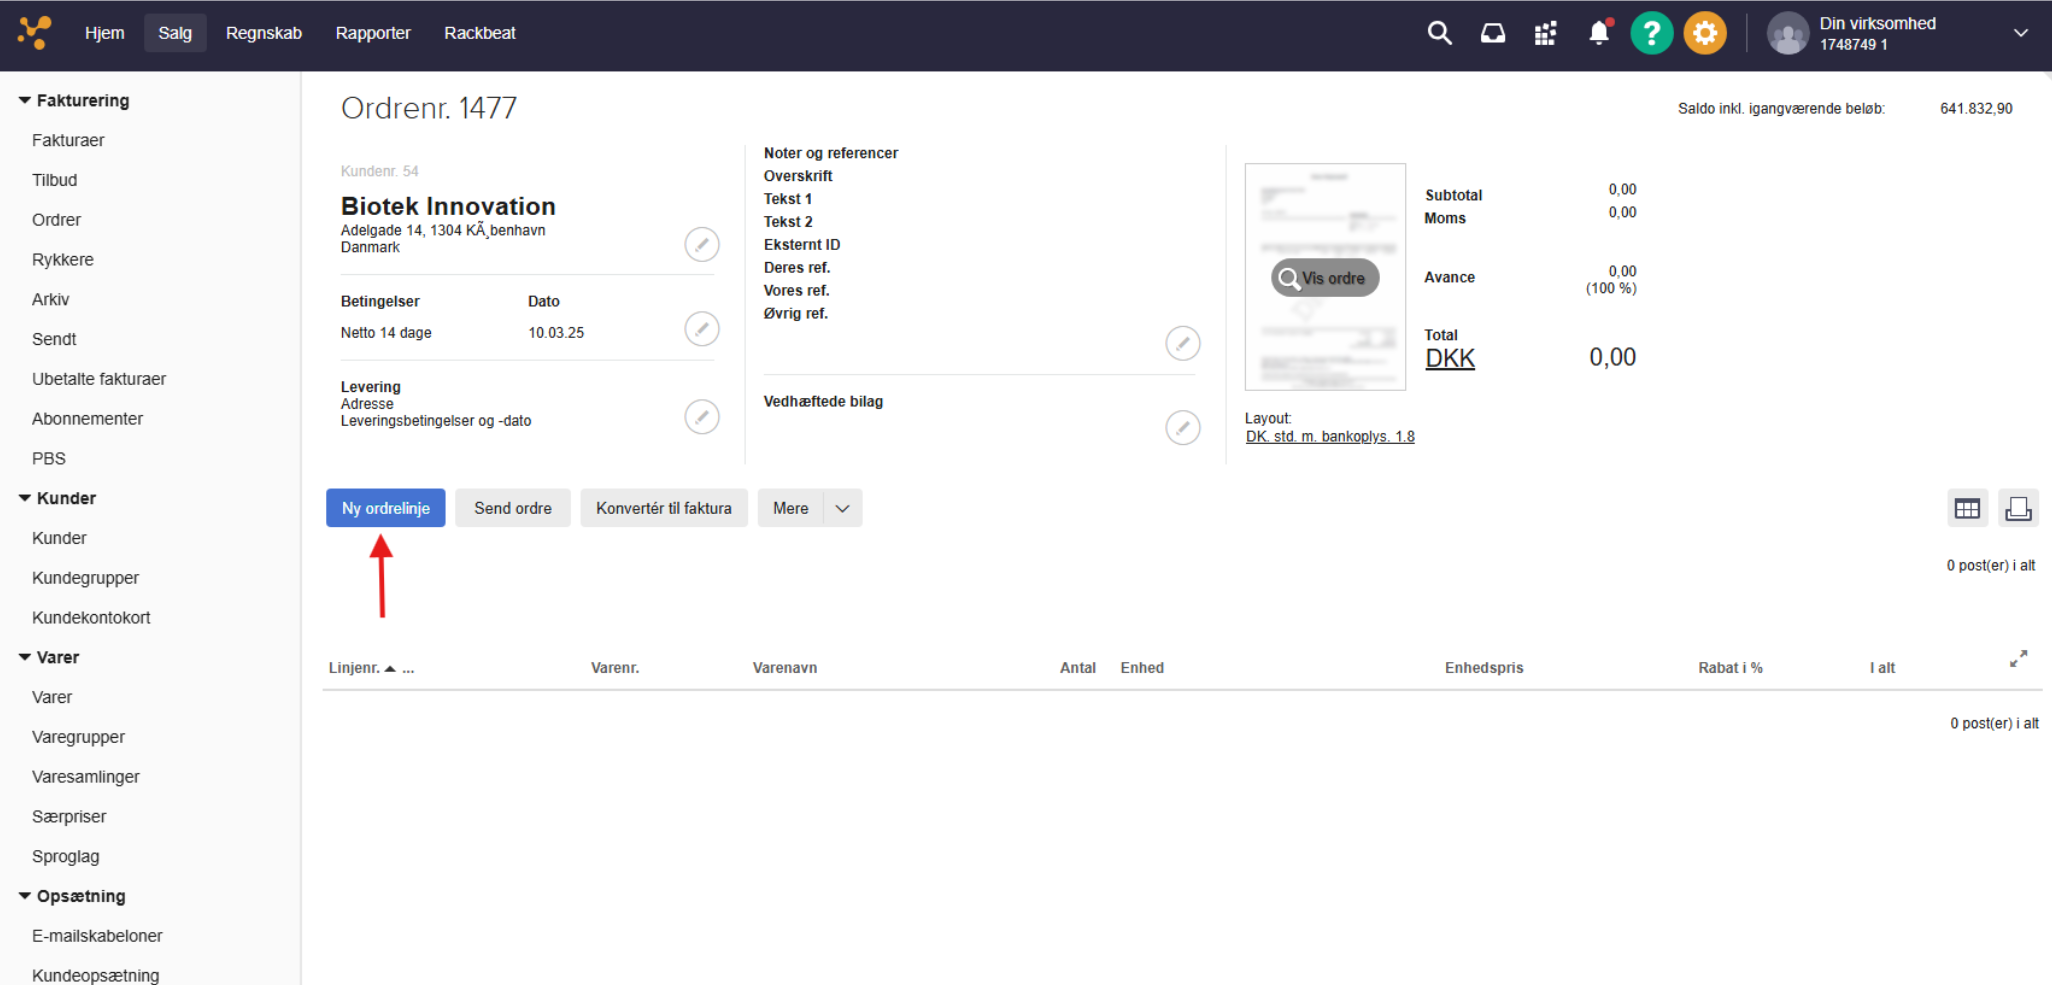
Task: Click the expand table arrows icon
Action: click(2018, 659)
